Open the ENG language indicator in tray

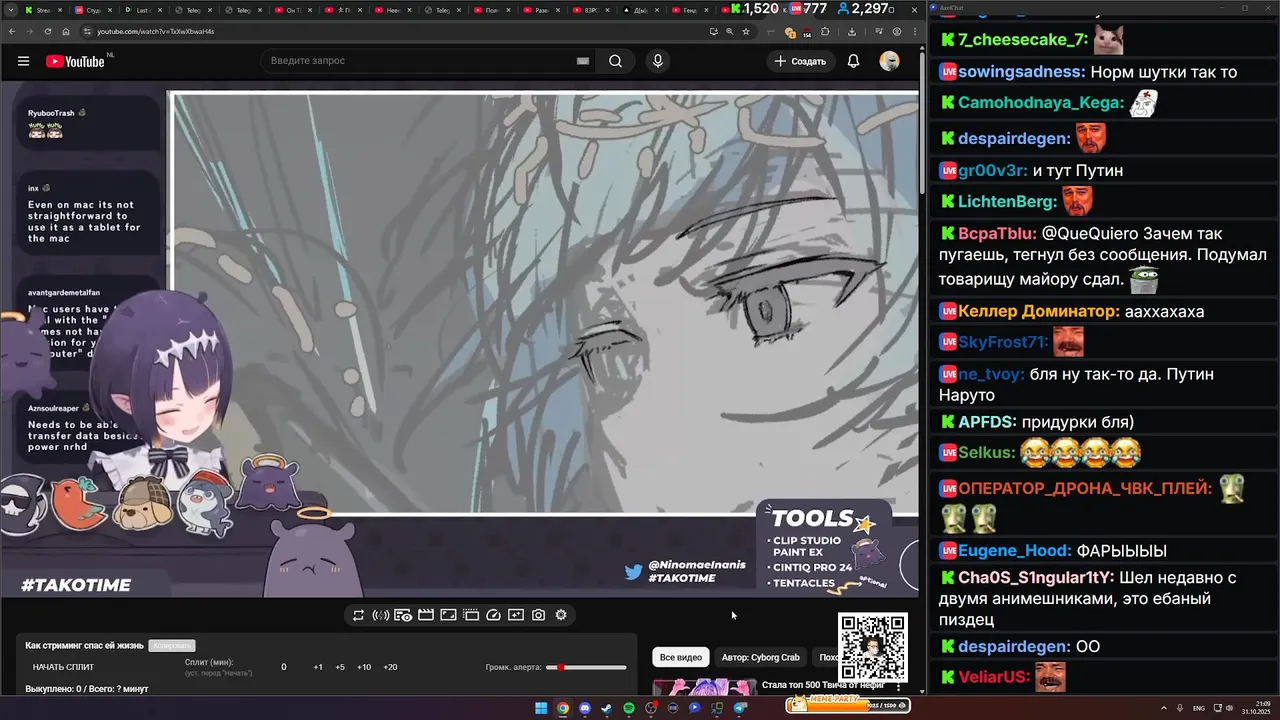point(1198,708)
